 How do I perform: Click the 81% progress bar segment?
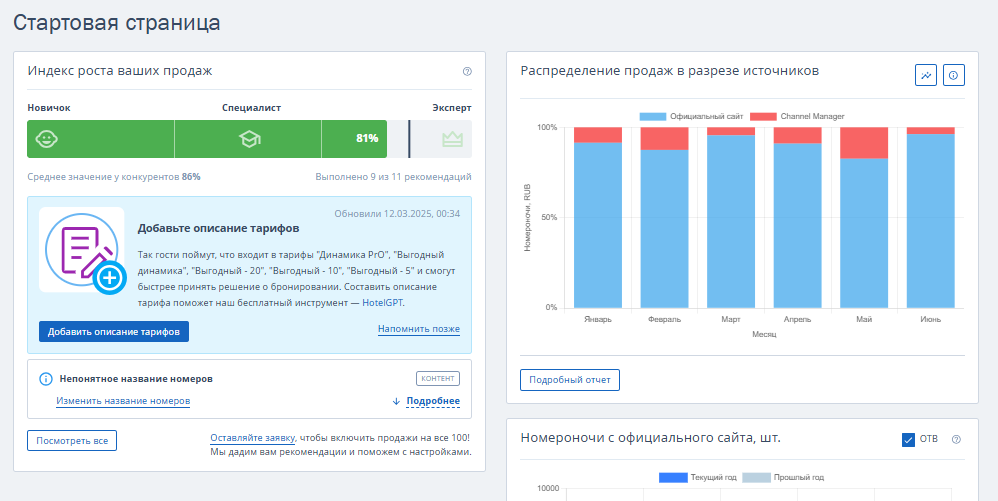[x=354, y=139]
